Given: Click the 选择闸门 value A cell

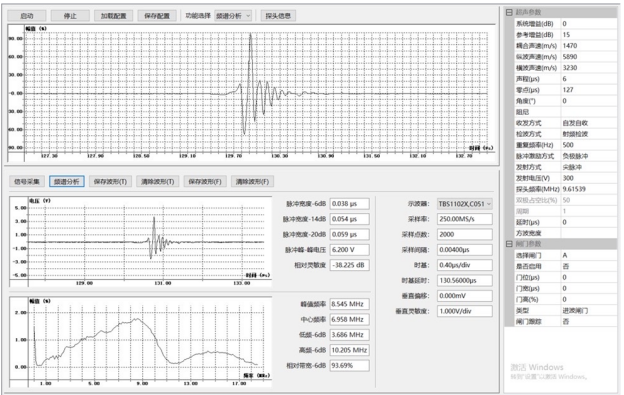Looking at the screenshot, I should [589, 255].
